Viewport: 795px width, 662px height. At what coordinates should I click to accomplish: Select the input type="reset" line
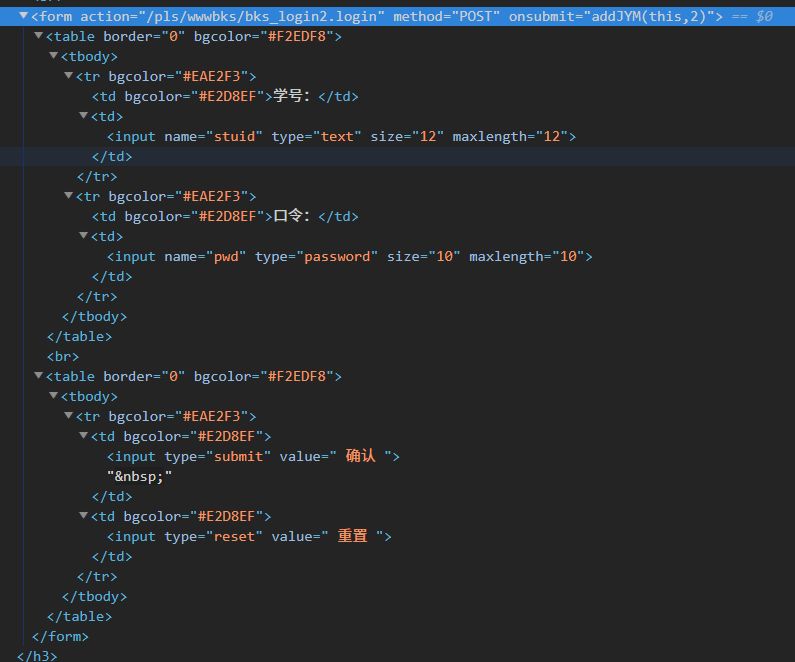[x=249, y=536]
